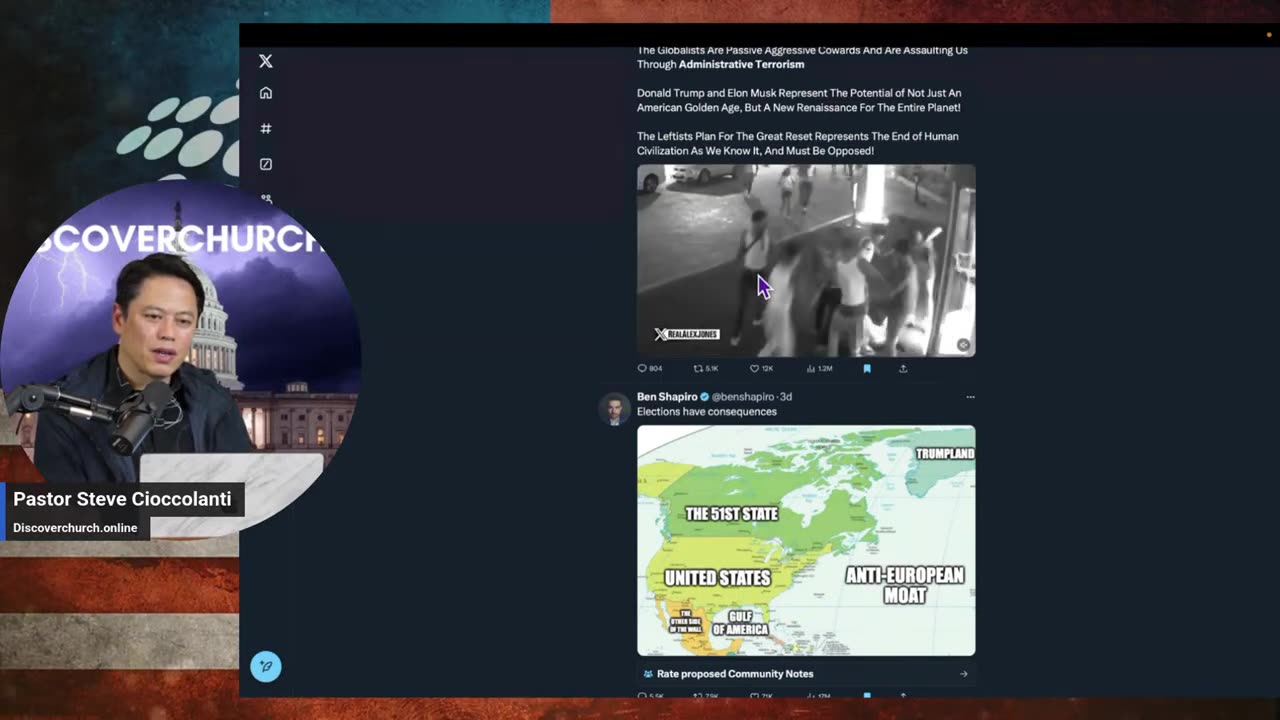1280x720 pixels.
Task: Open the 3d timestamp of Shapiro post
Action: pyautogui.click(x=786, y=397)
